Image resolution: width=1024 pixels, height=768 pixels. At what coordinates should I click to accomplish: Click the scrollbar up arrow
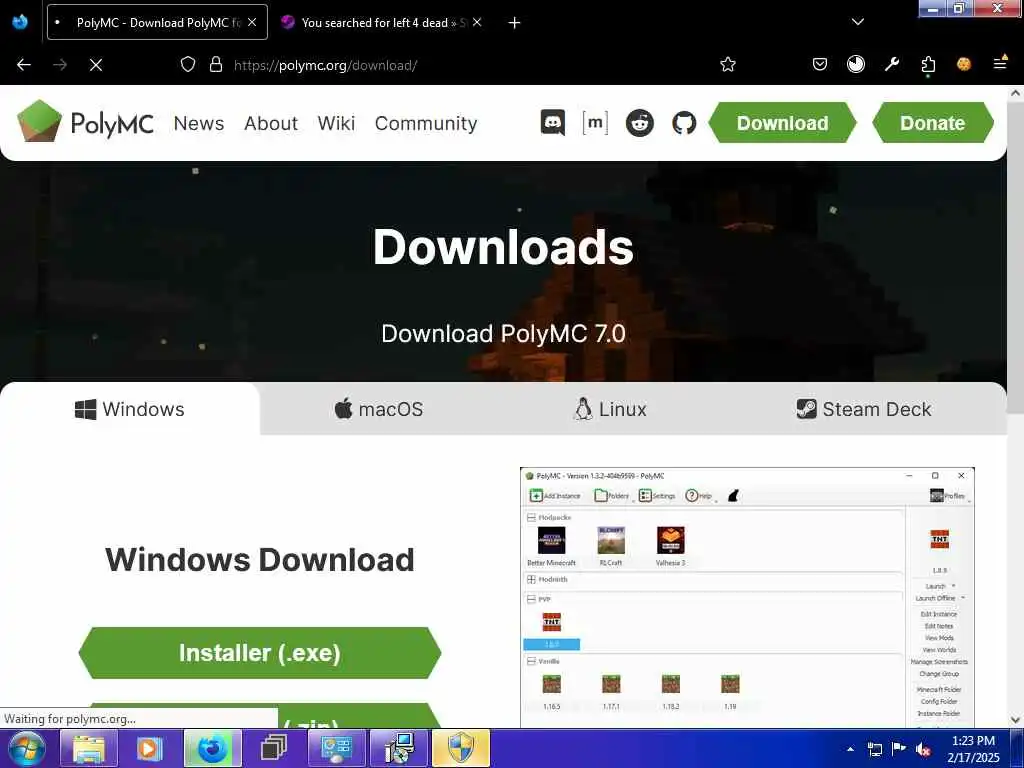point(1015,93)
